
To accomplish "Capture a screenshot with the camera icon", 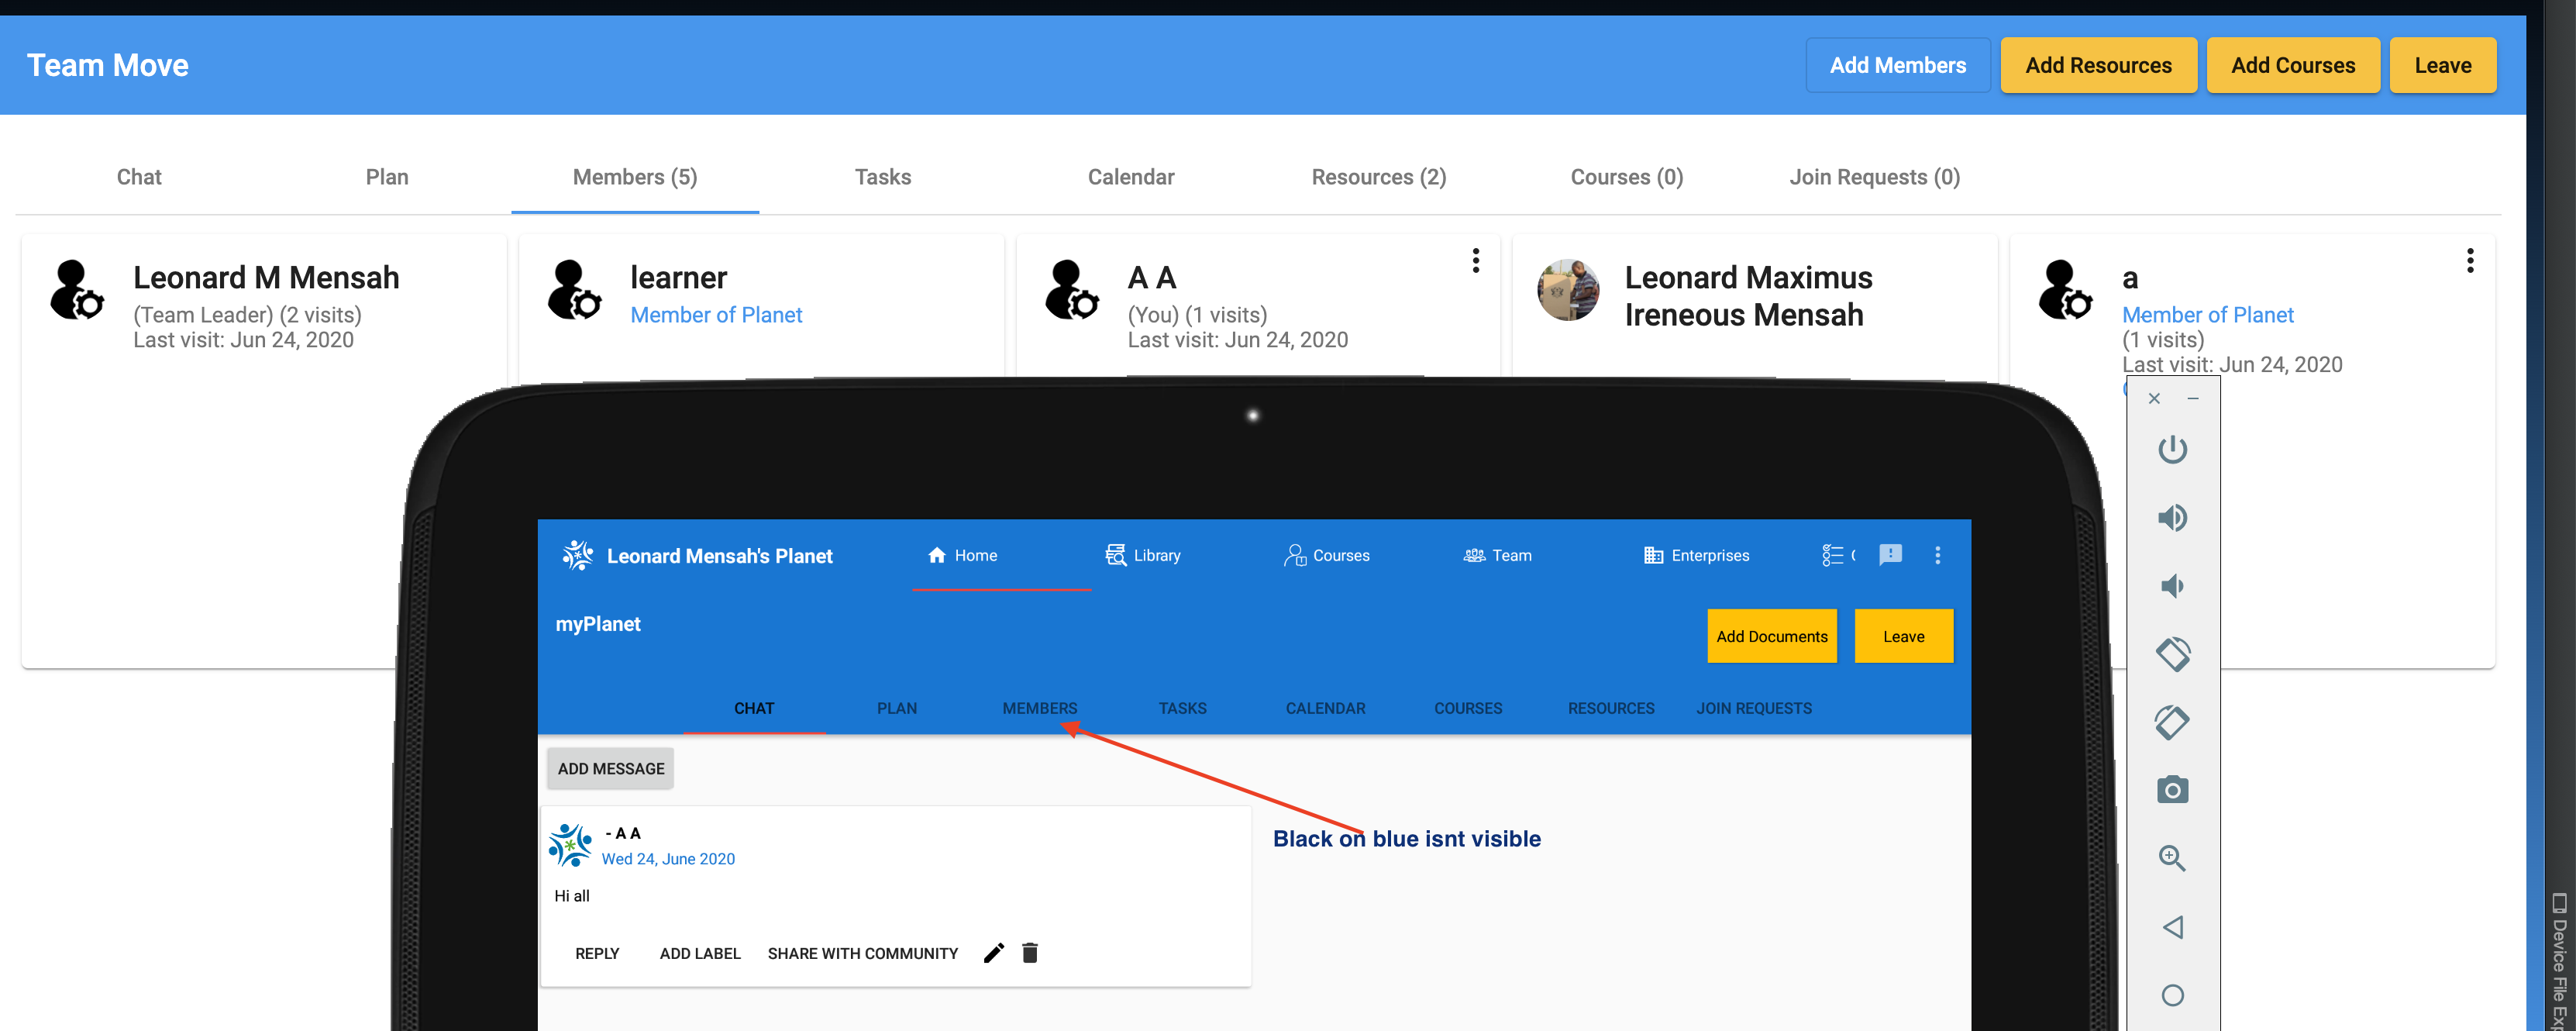I will click(2172, 789).
